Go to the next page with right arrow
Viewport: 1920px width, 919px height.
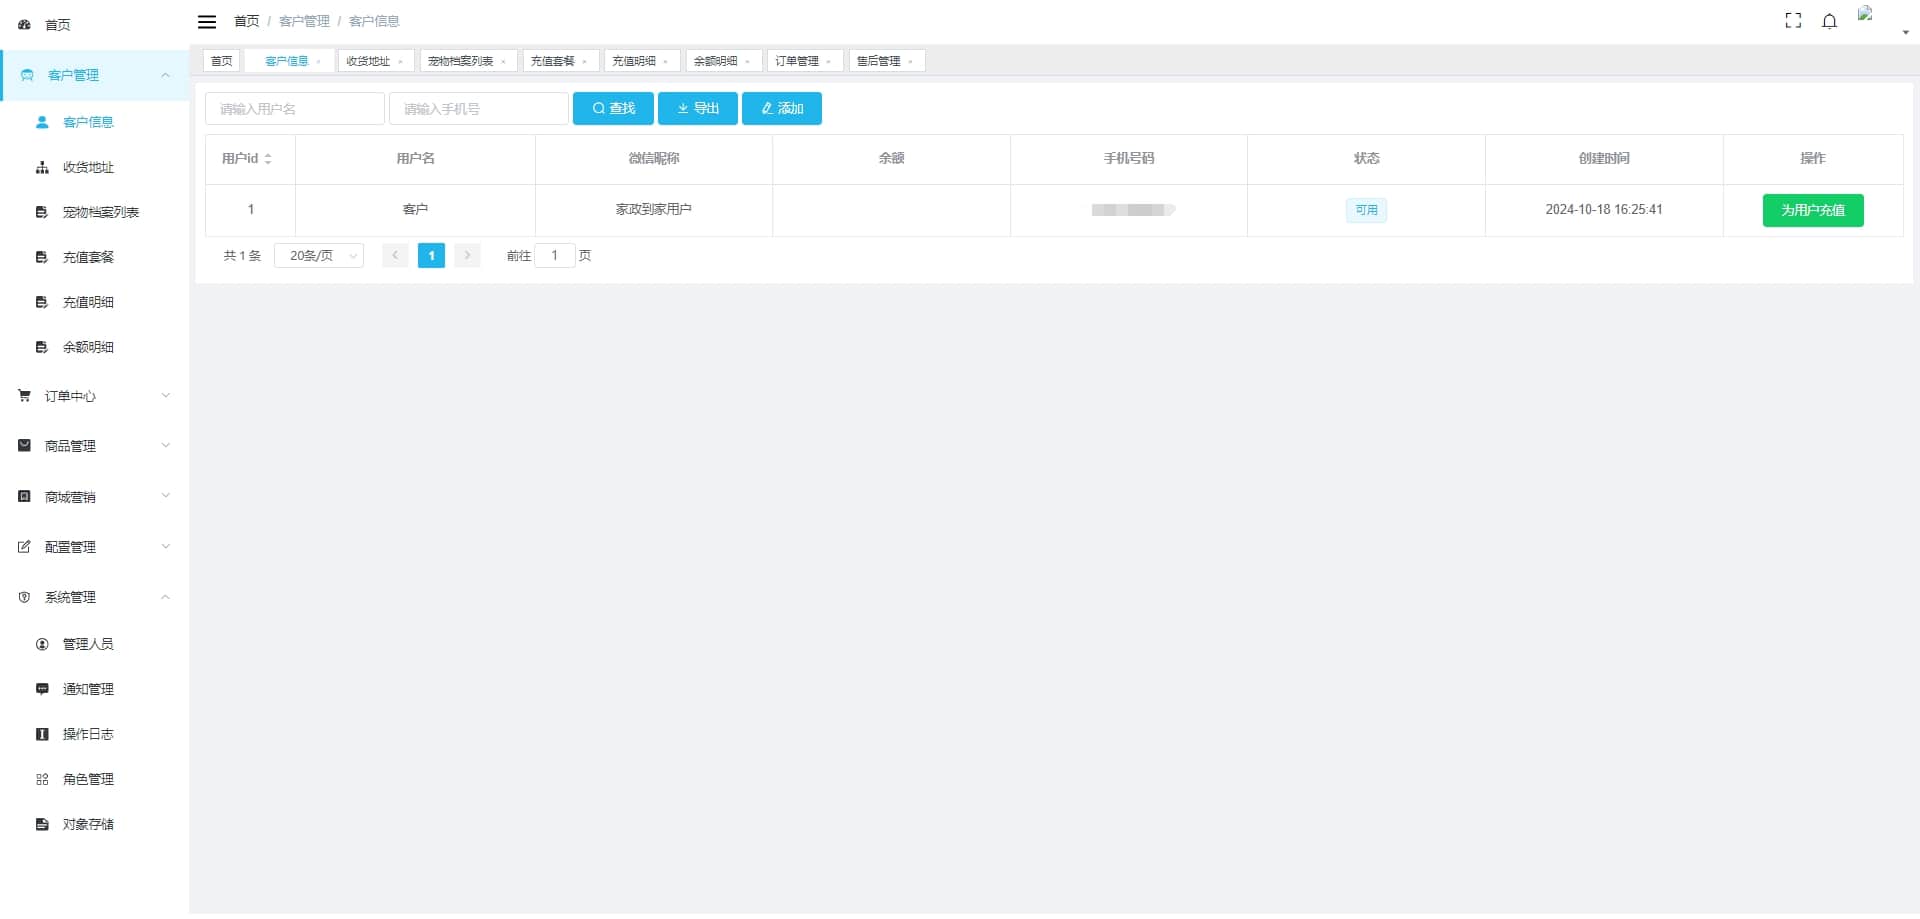467,256
